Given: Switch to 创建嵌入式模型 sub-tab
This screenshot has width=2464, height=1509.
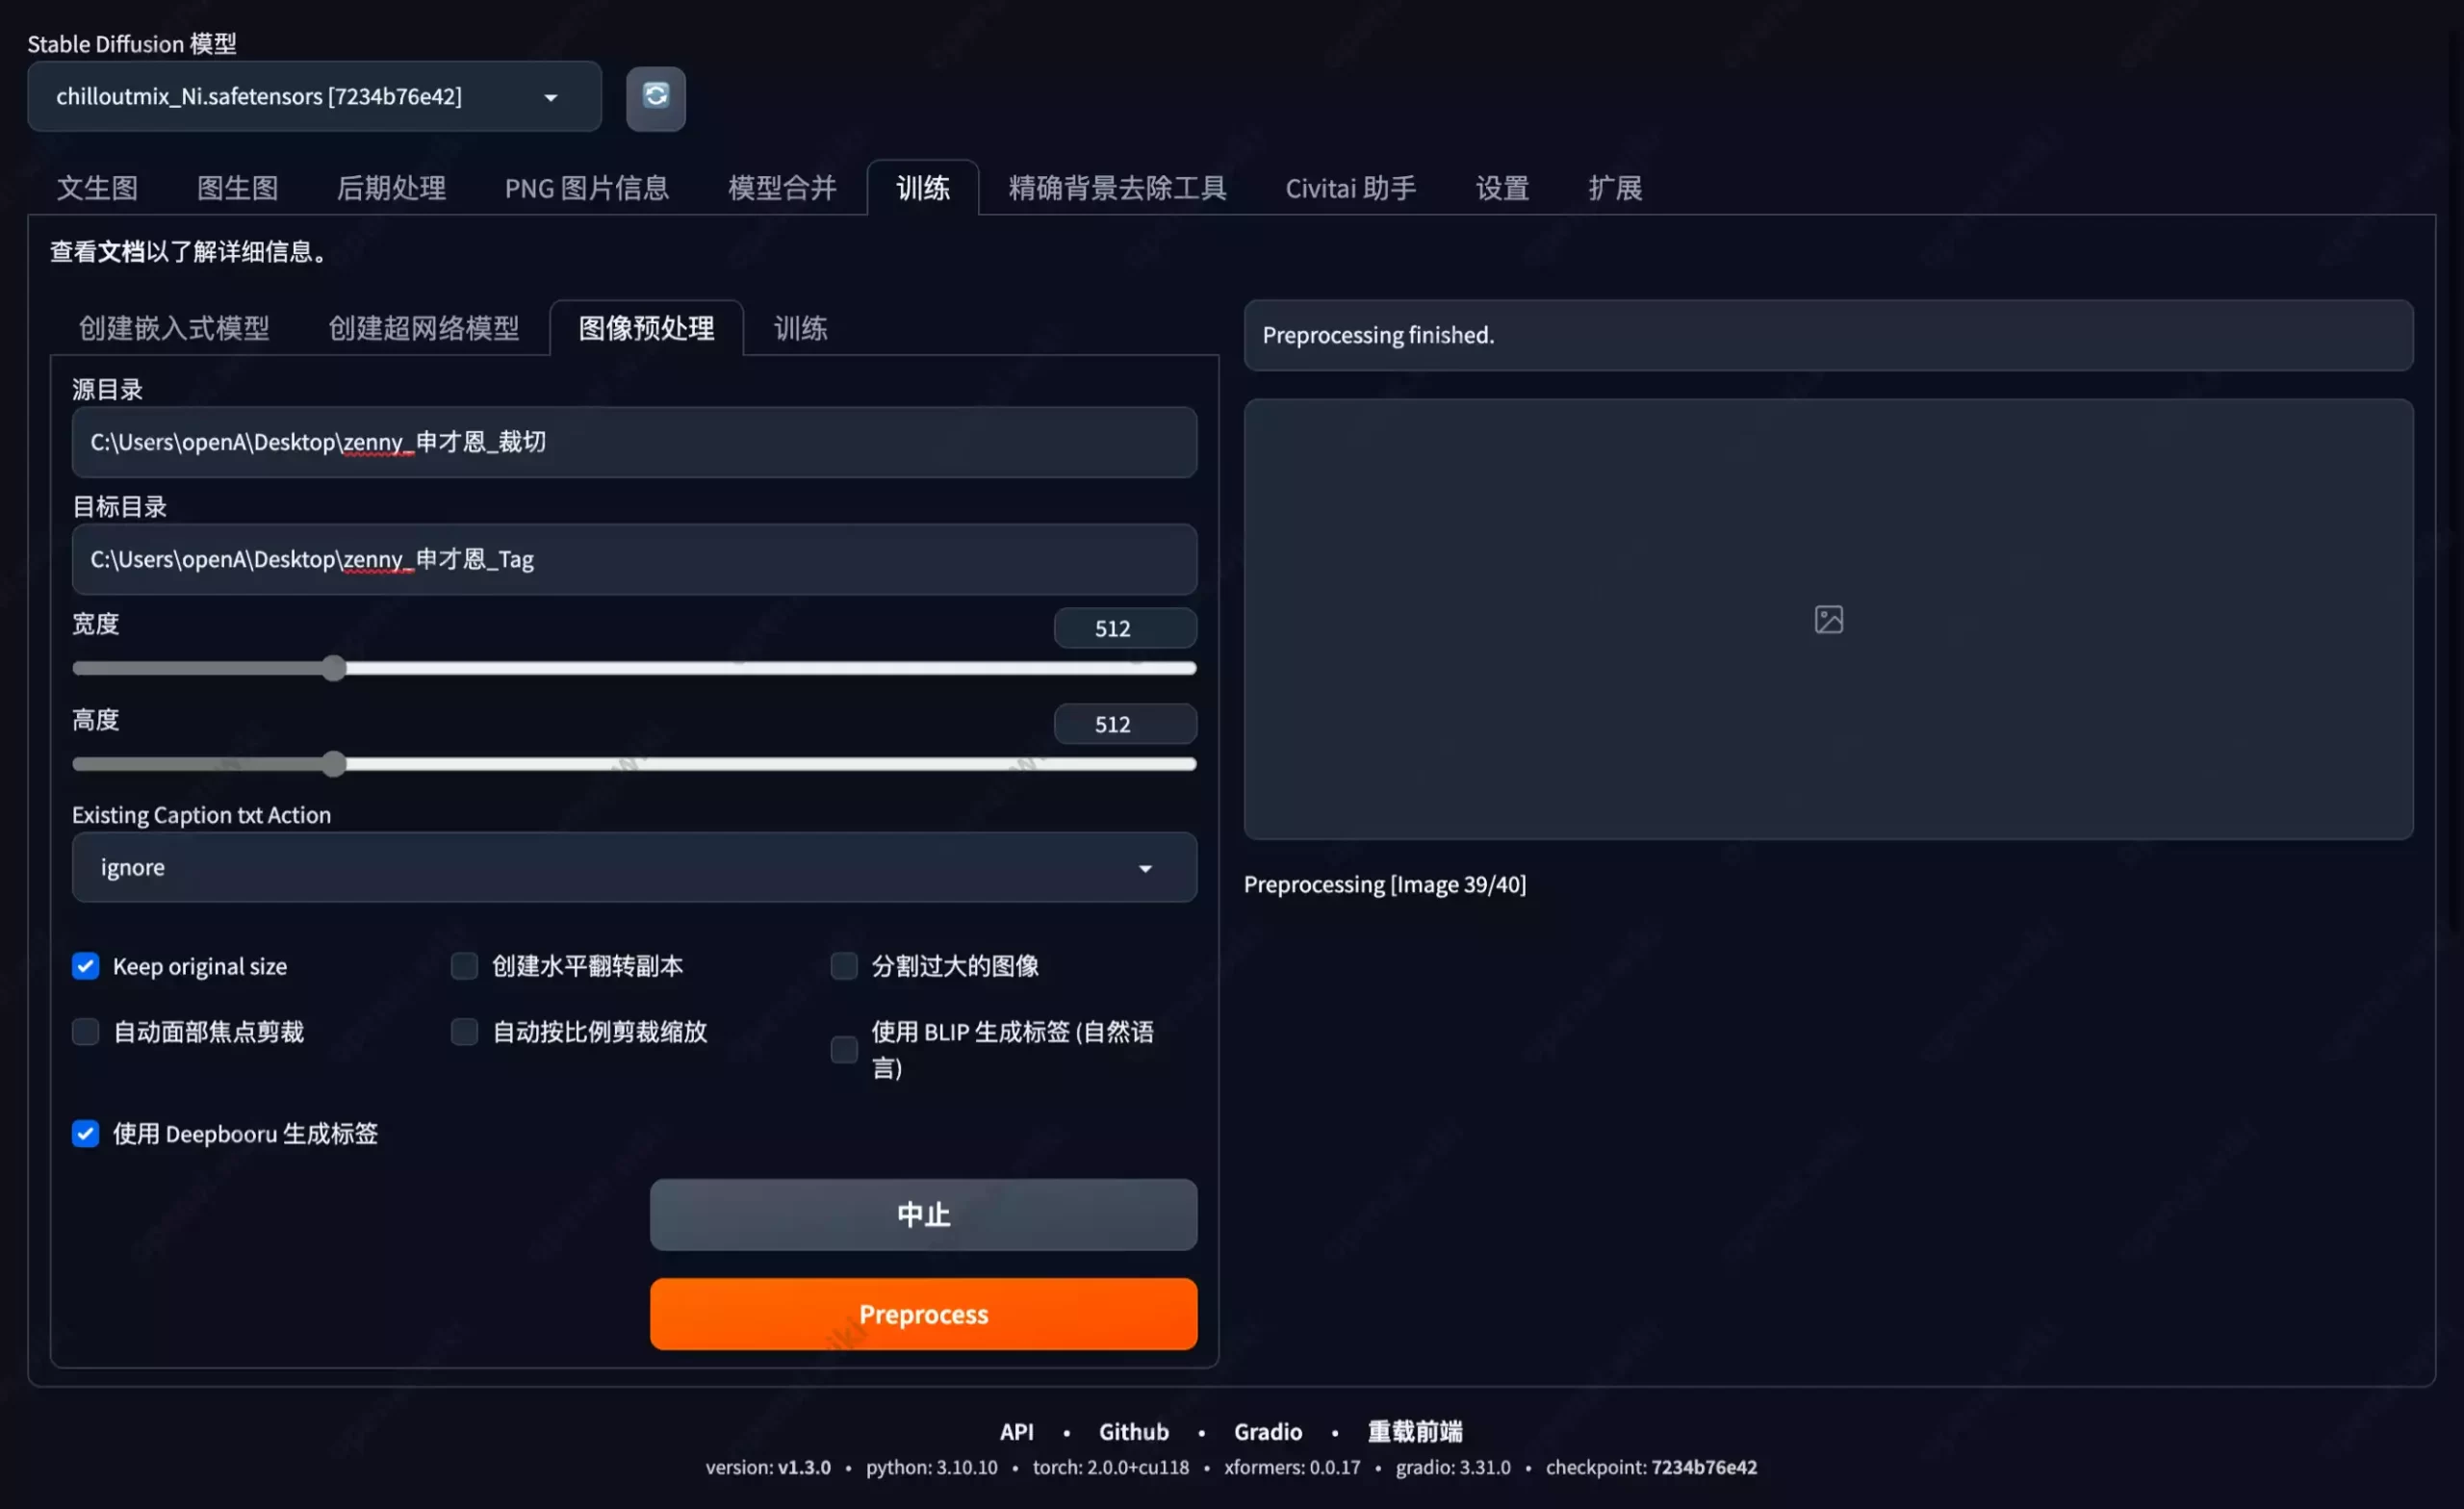Looking at the screenshot, I should [x=174, y=328].
